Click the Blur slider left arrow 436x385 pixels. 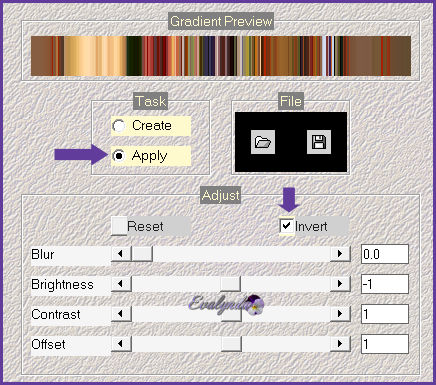[x=121, y=254]
